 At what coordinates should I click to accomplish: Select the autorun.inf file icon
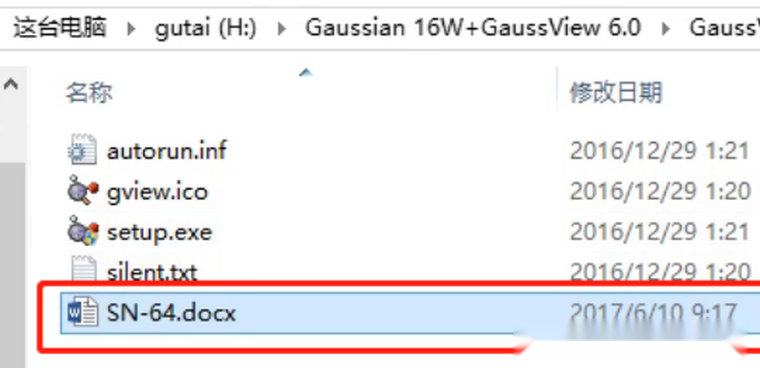(x=82, y=150)
